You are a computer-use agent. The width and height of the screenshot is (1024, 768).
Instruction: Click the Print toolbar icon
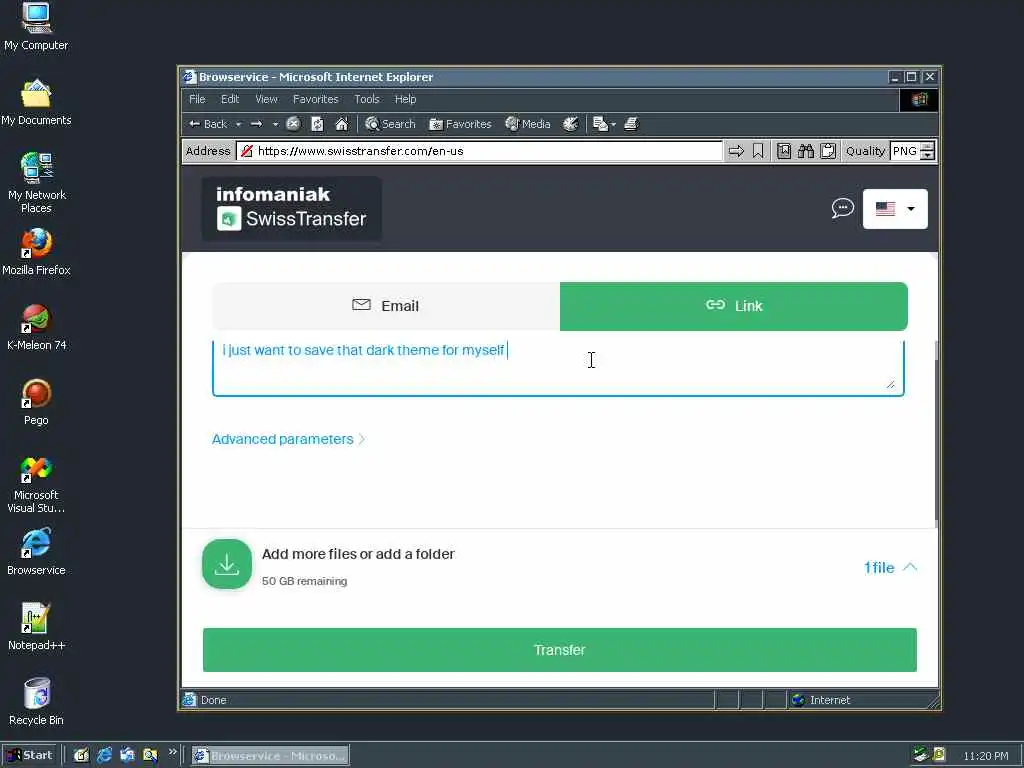pos(631,124)
